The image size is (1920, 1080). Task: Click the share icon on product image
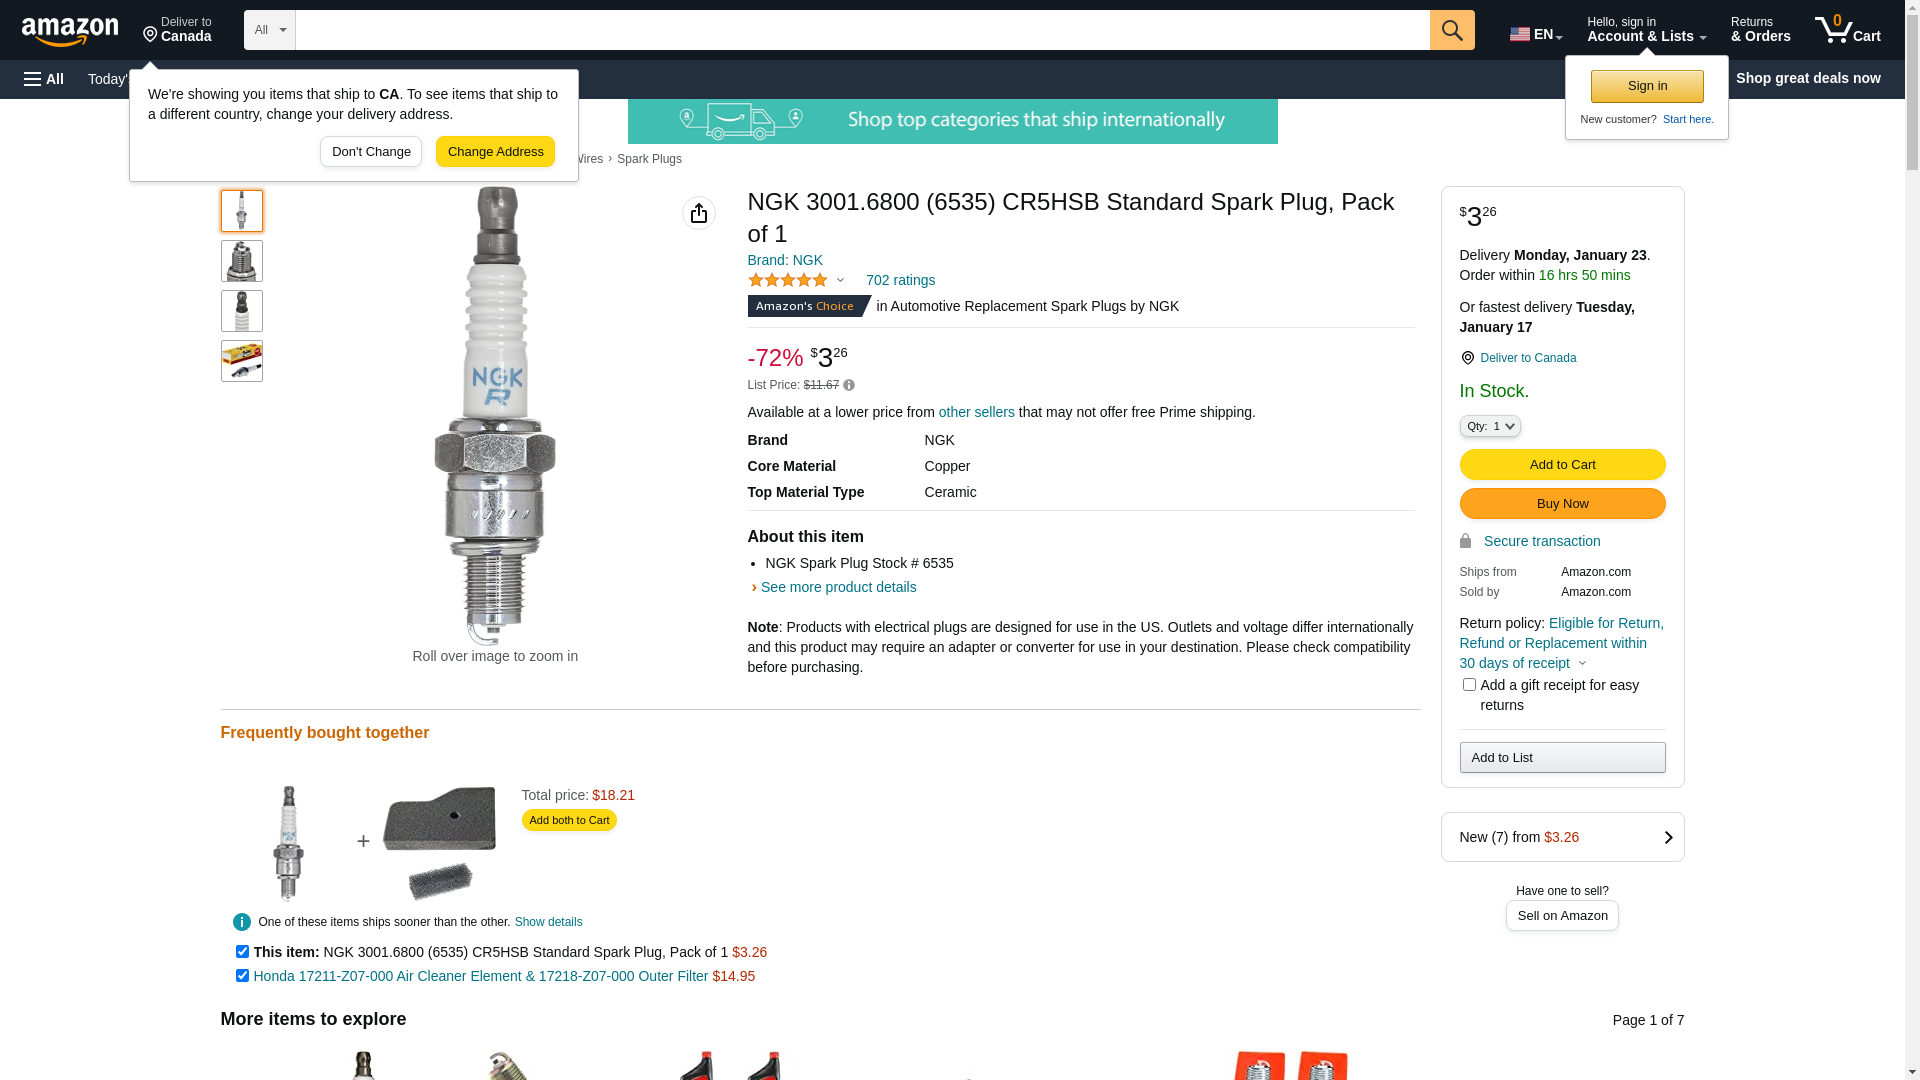tap(699, 213)
